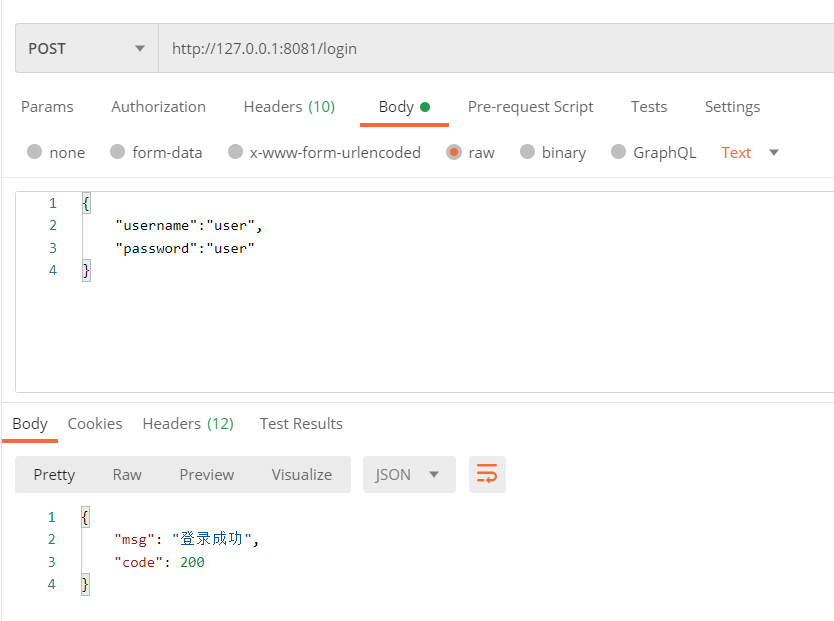Viewport: 834px width, 621px height.
Task: Switch response view to Preview
Action: pyautogui.click(x=207, y=475)
